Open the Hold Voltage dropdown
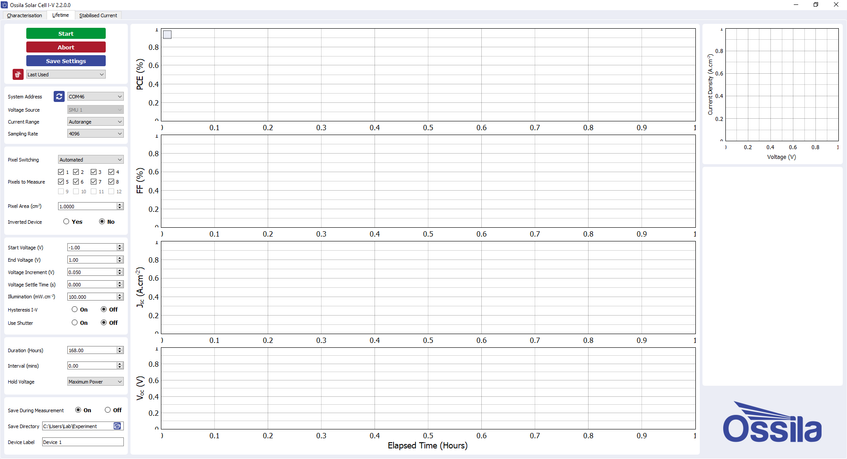847x459 pixels. [95, 382]
